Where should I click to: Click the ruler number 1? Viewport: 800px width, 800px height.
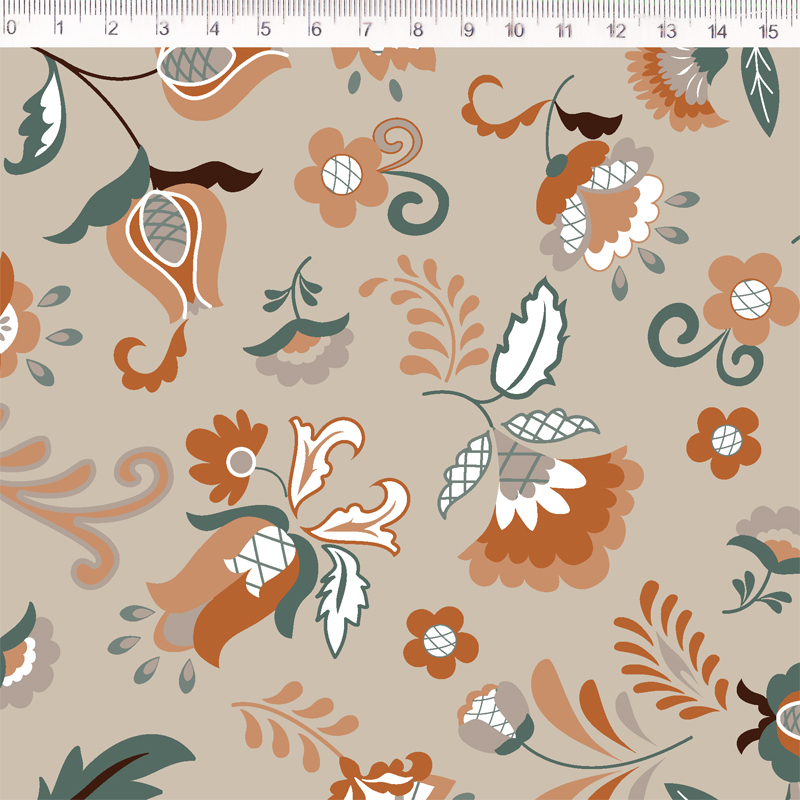(60, 28)
